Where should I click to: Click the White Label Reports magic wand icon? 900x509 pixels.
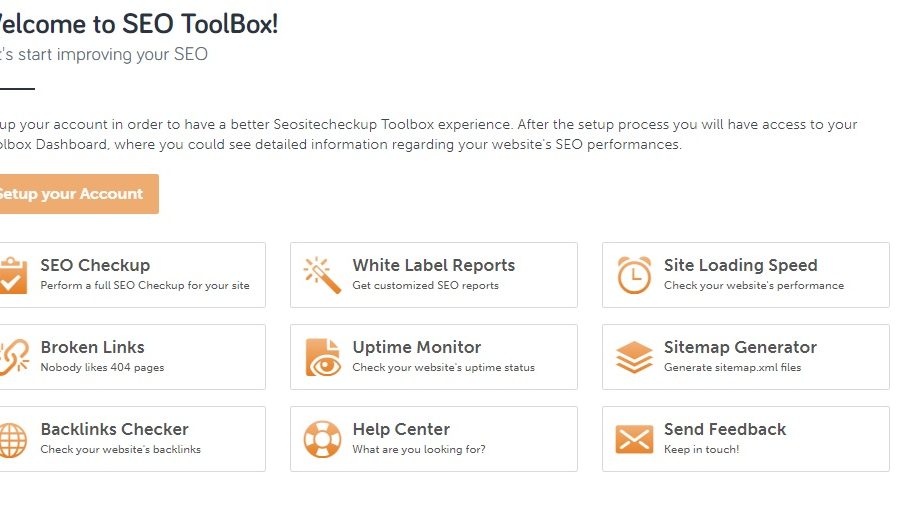323,275
